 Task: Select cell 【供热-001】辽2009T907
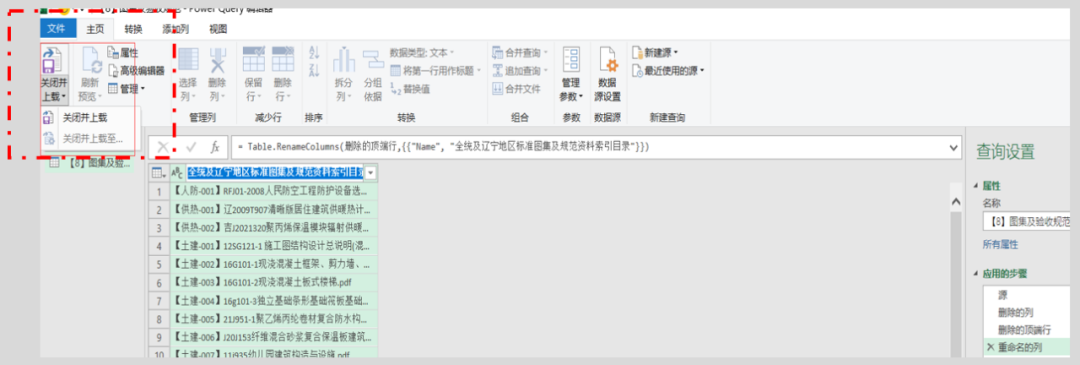coord(273,209)
